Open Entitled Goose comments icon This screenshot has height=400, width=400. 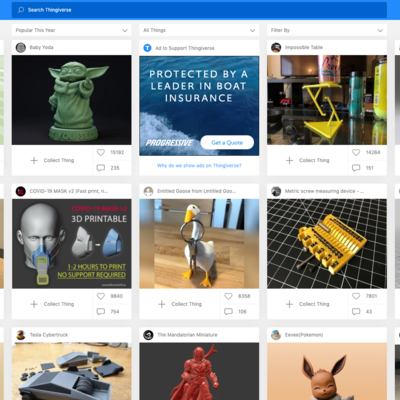pos(228,312)
